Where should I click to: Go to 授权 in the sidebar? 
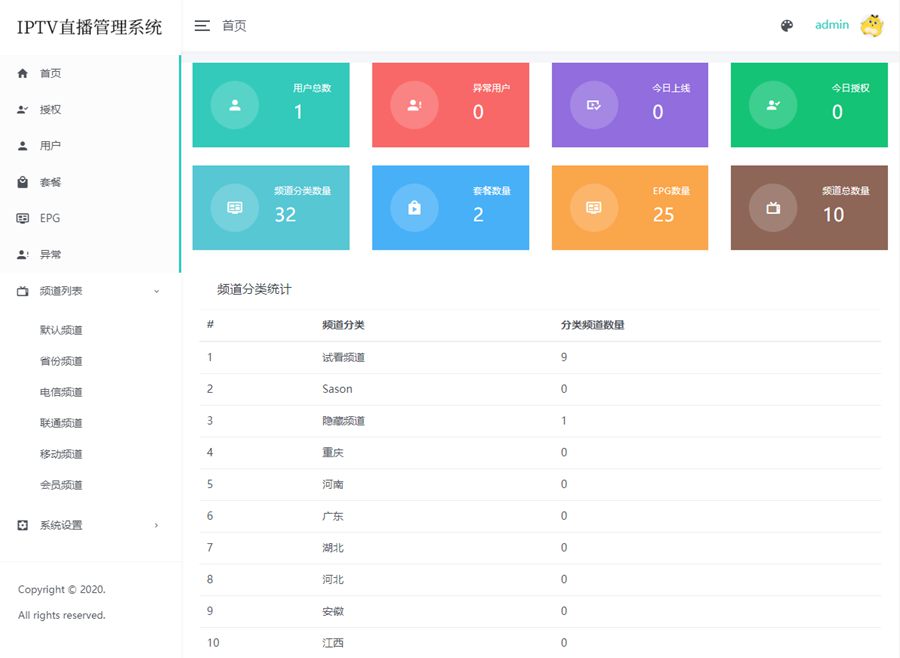click(x=50, y=110)
